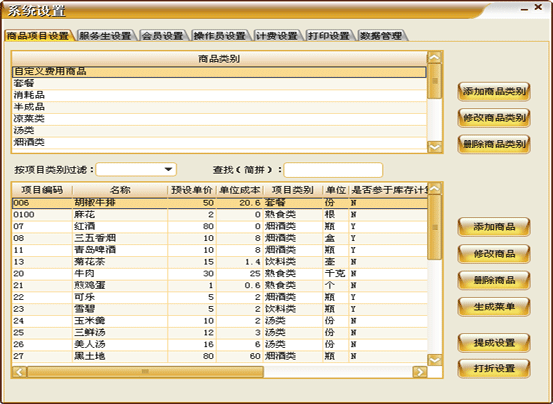Click the category list scroll-up arrow
553x404 pixels.
434,57
